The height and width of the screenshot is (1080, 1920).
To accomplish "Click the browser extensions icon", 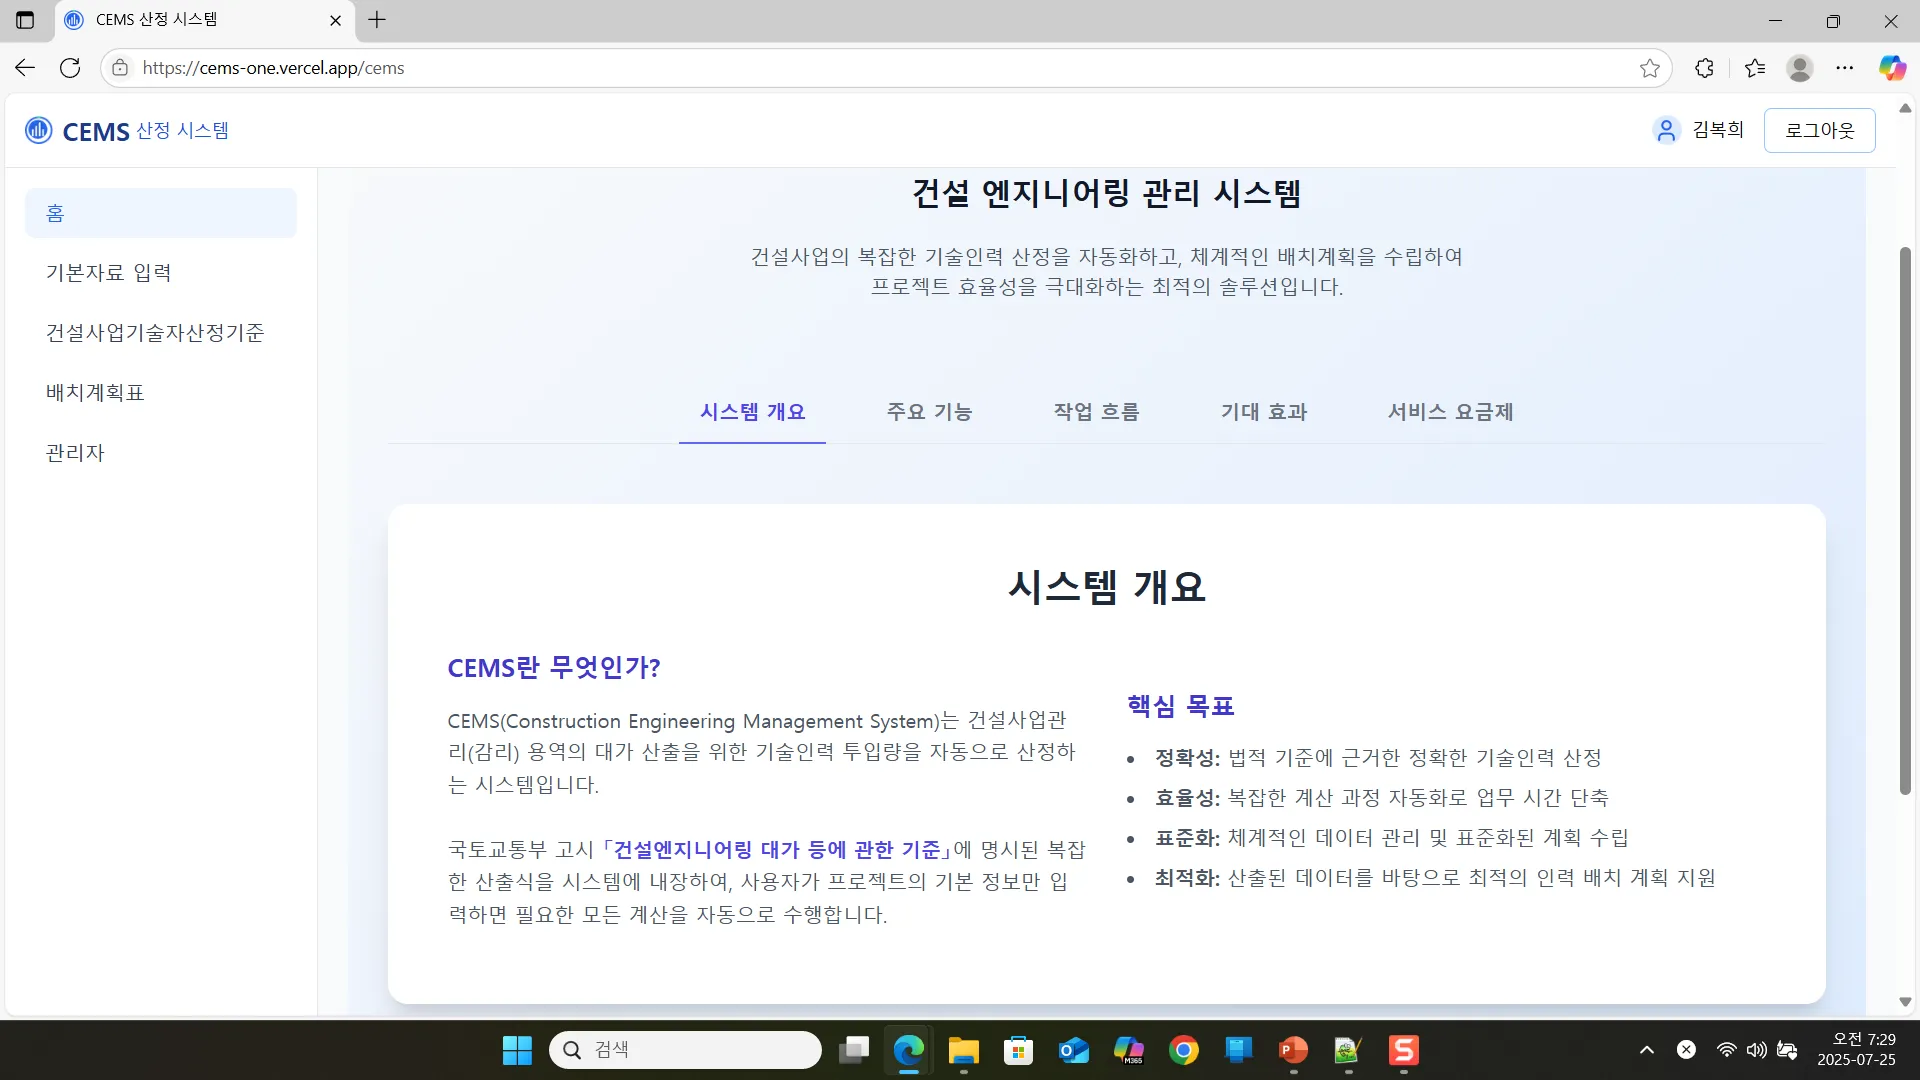I will [x=1704, y=67].
